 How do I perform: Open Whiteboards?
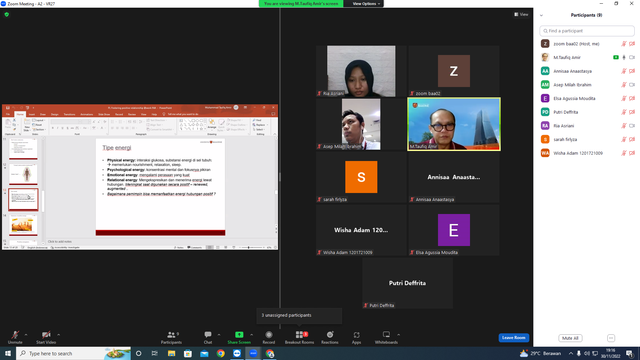pos(386,337)
